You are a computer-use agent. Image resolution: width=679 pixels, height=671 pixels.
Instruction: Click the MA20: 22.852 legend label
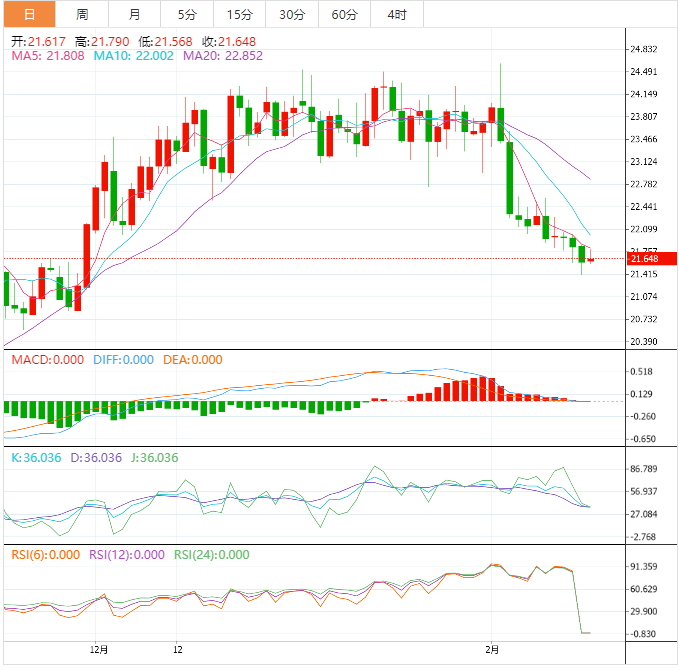[x=222, y=57]
